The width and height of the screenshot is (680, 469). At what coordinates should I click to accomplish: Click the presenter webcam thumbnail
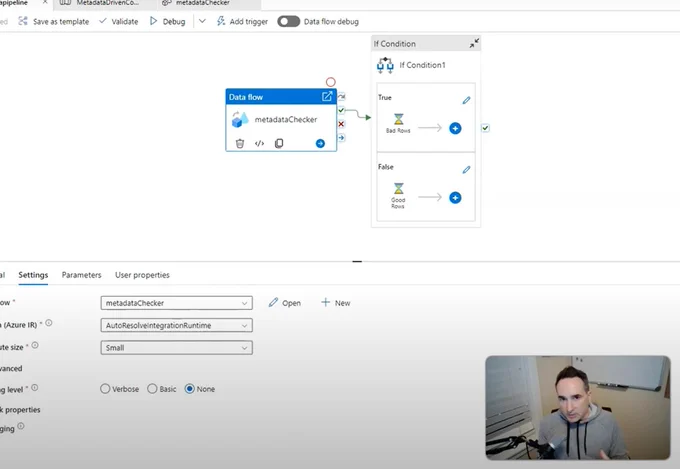click(x=578, y=408)
